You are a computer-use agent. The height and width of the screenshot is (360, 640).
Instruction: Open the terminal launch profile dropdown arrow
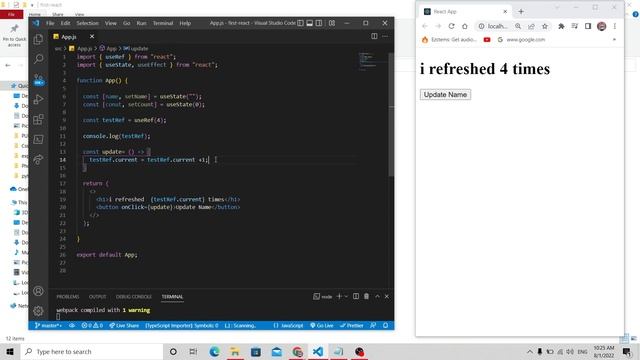click(346, 296)
